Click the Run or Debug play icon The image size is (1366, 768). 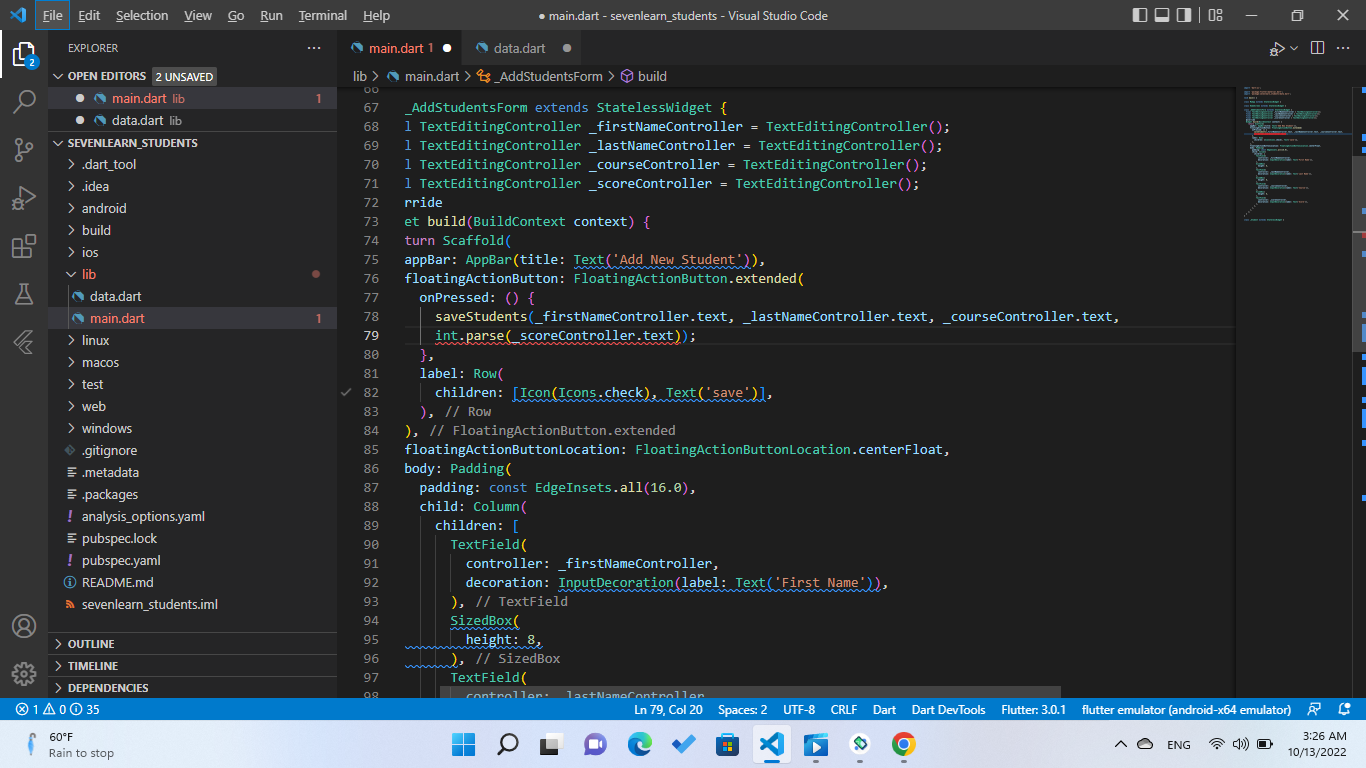[1276, 48]
